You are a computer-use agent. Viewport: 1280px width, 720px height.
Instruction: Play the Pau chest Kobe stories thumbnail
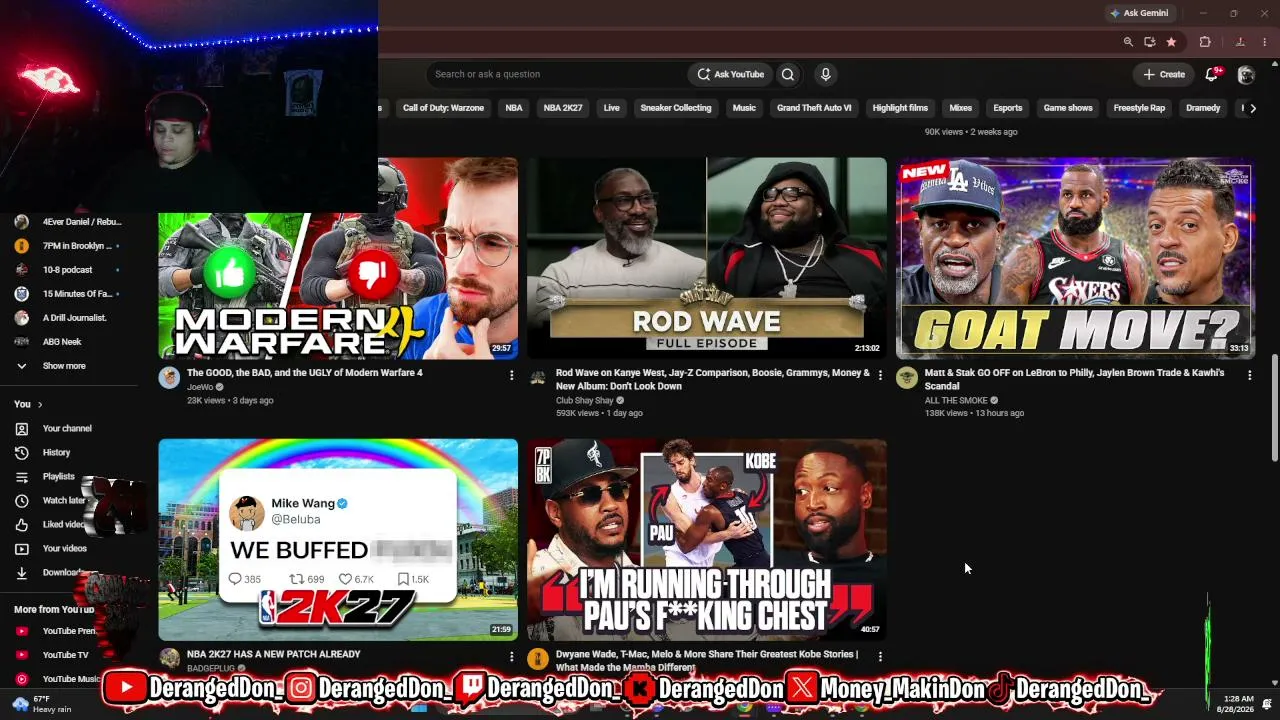click(707, 539)
